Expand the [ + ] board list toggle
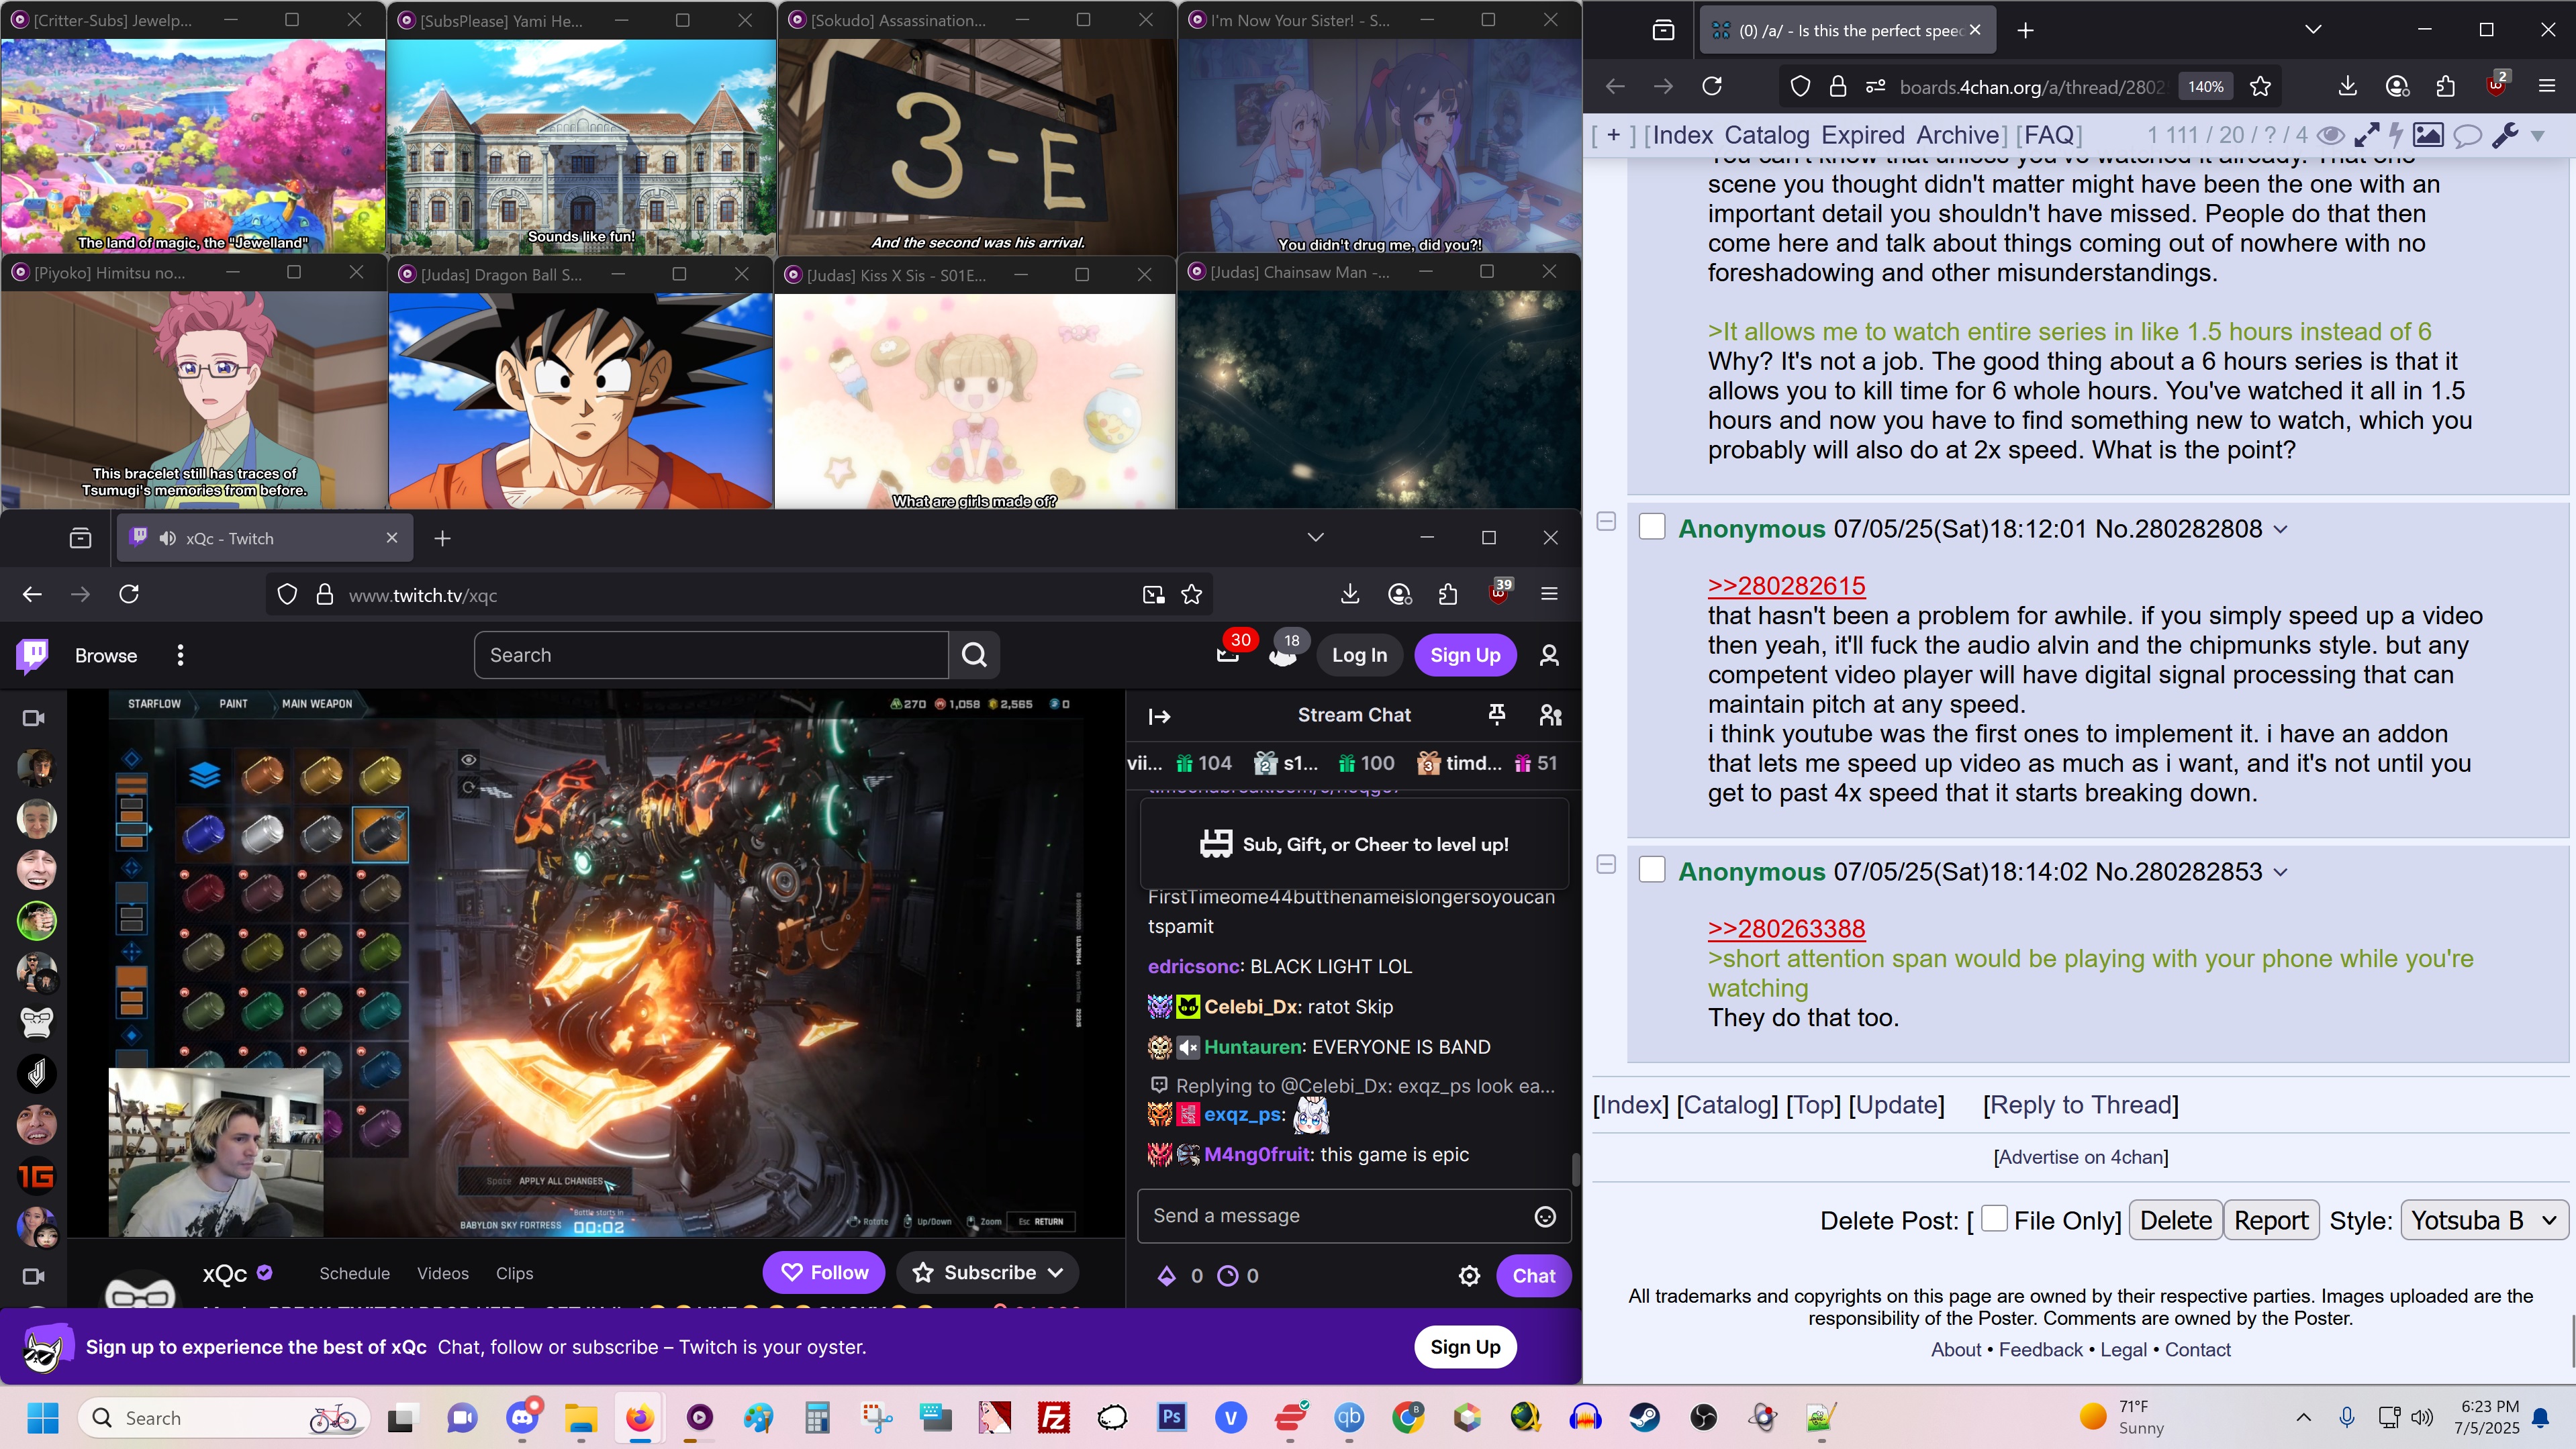 pyautogui.click(x=1612, y=135)
